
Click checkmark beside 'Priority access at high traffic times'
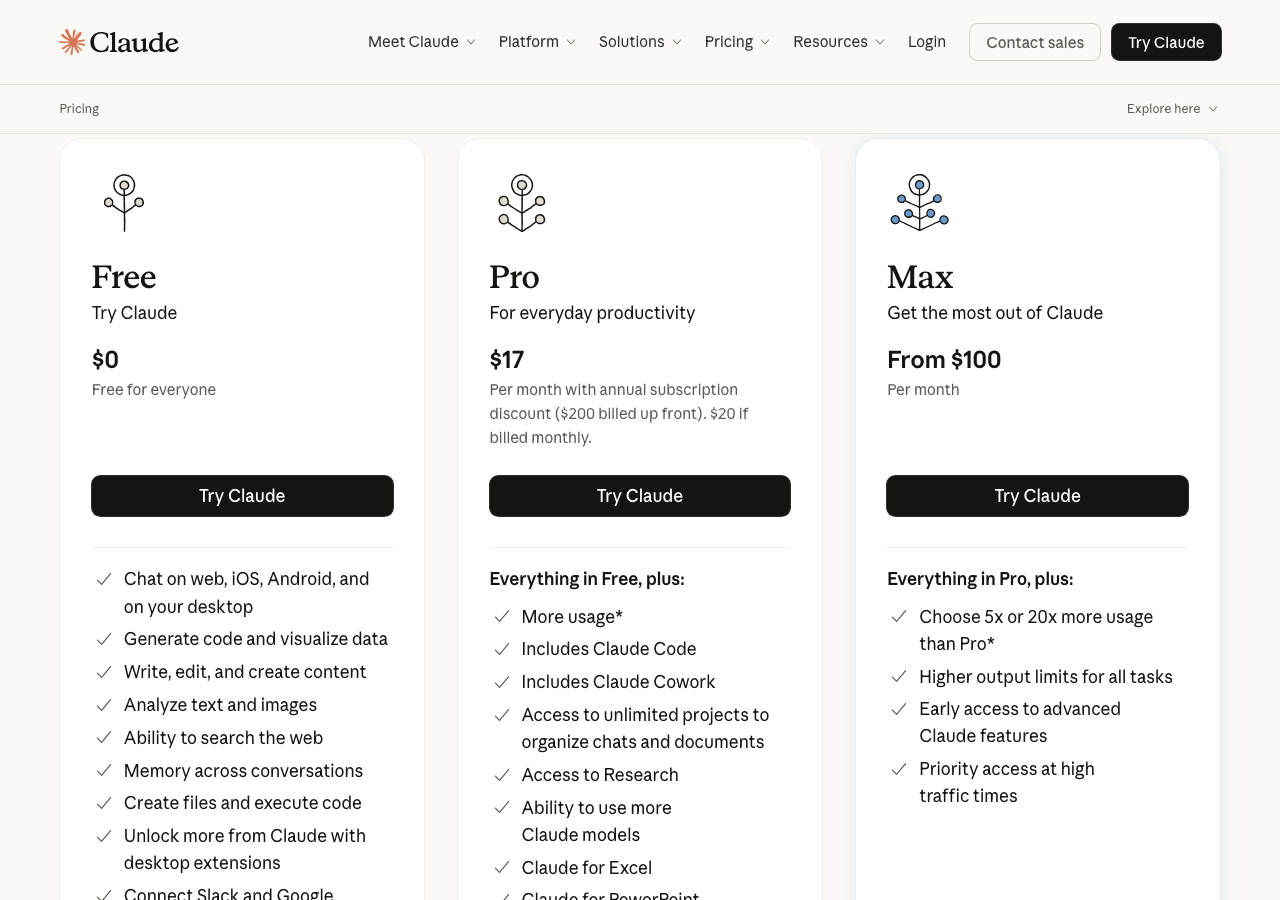tap(899, 769)
